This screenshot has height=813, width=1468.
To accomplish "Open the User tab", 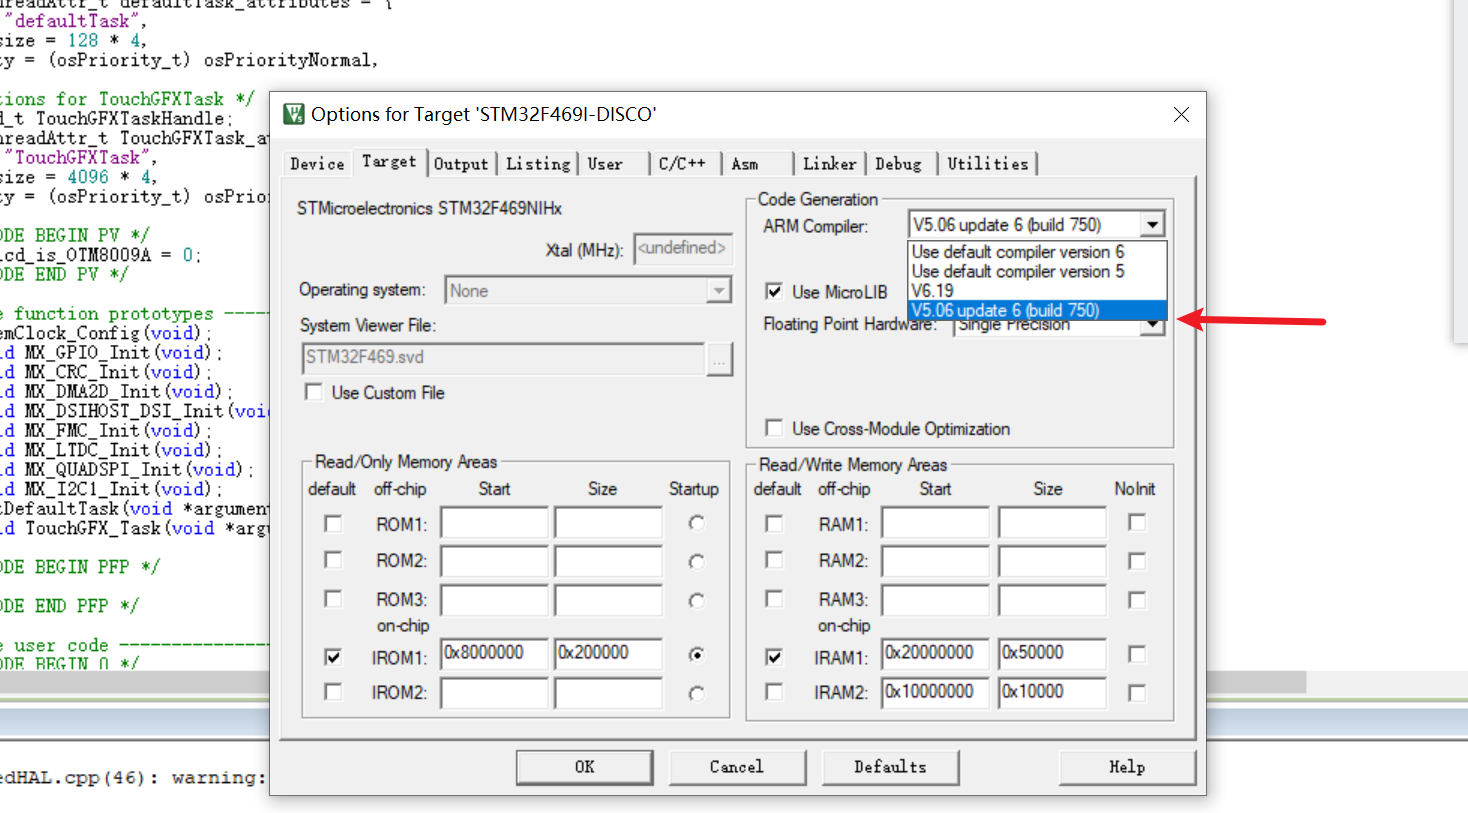I will pyautogui.click(x=605, y=164).
